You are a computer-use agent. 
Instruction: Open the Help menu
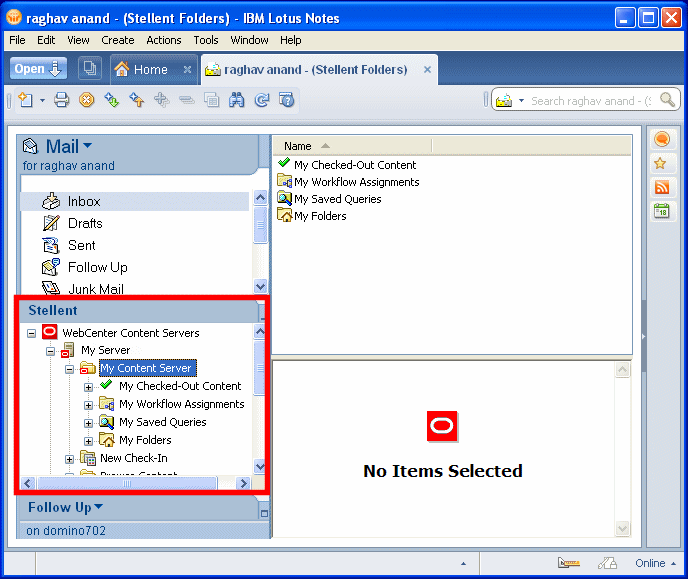pos(290,40)
